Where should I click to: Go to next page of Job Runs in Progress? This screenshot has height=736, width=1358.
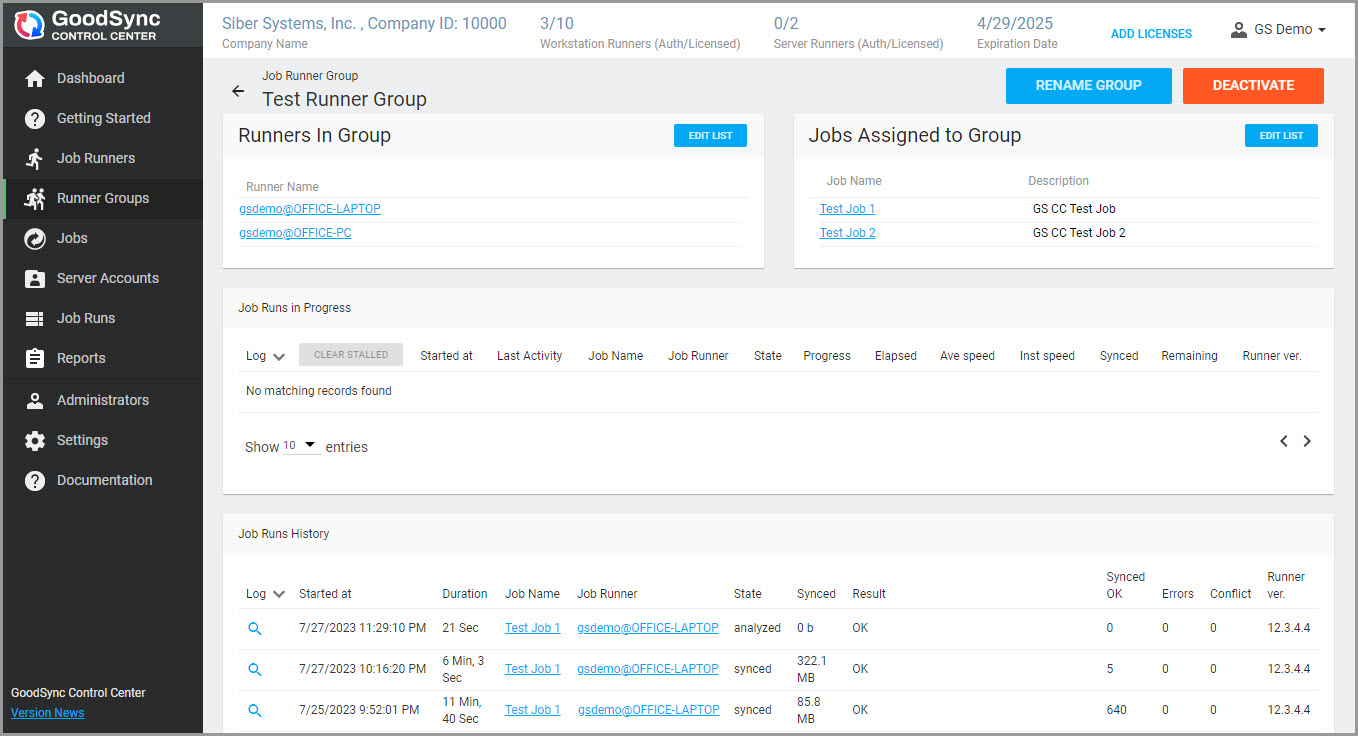[x=1307, y=441]
